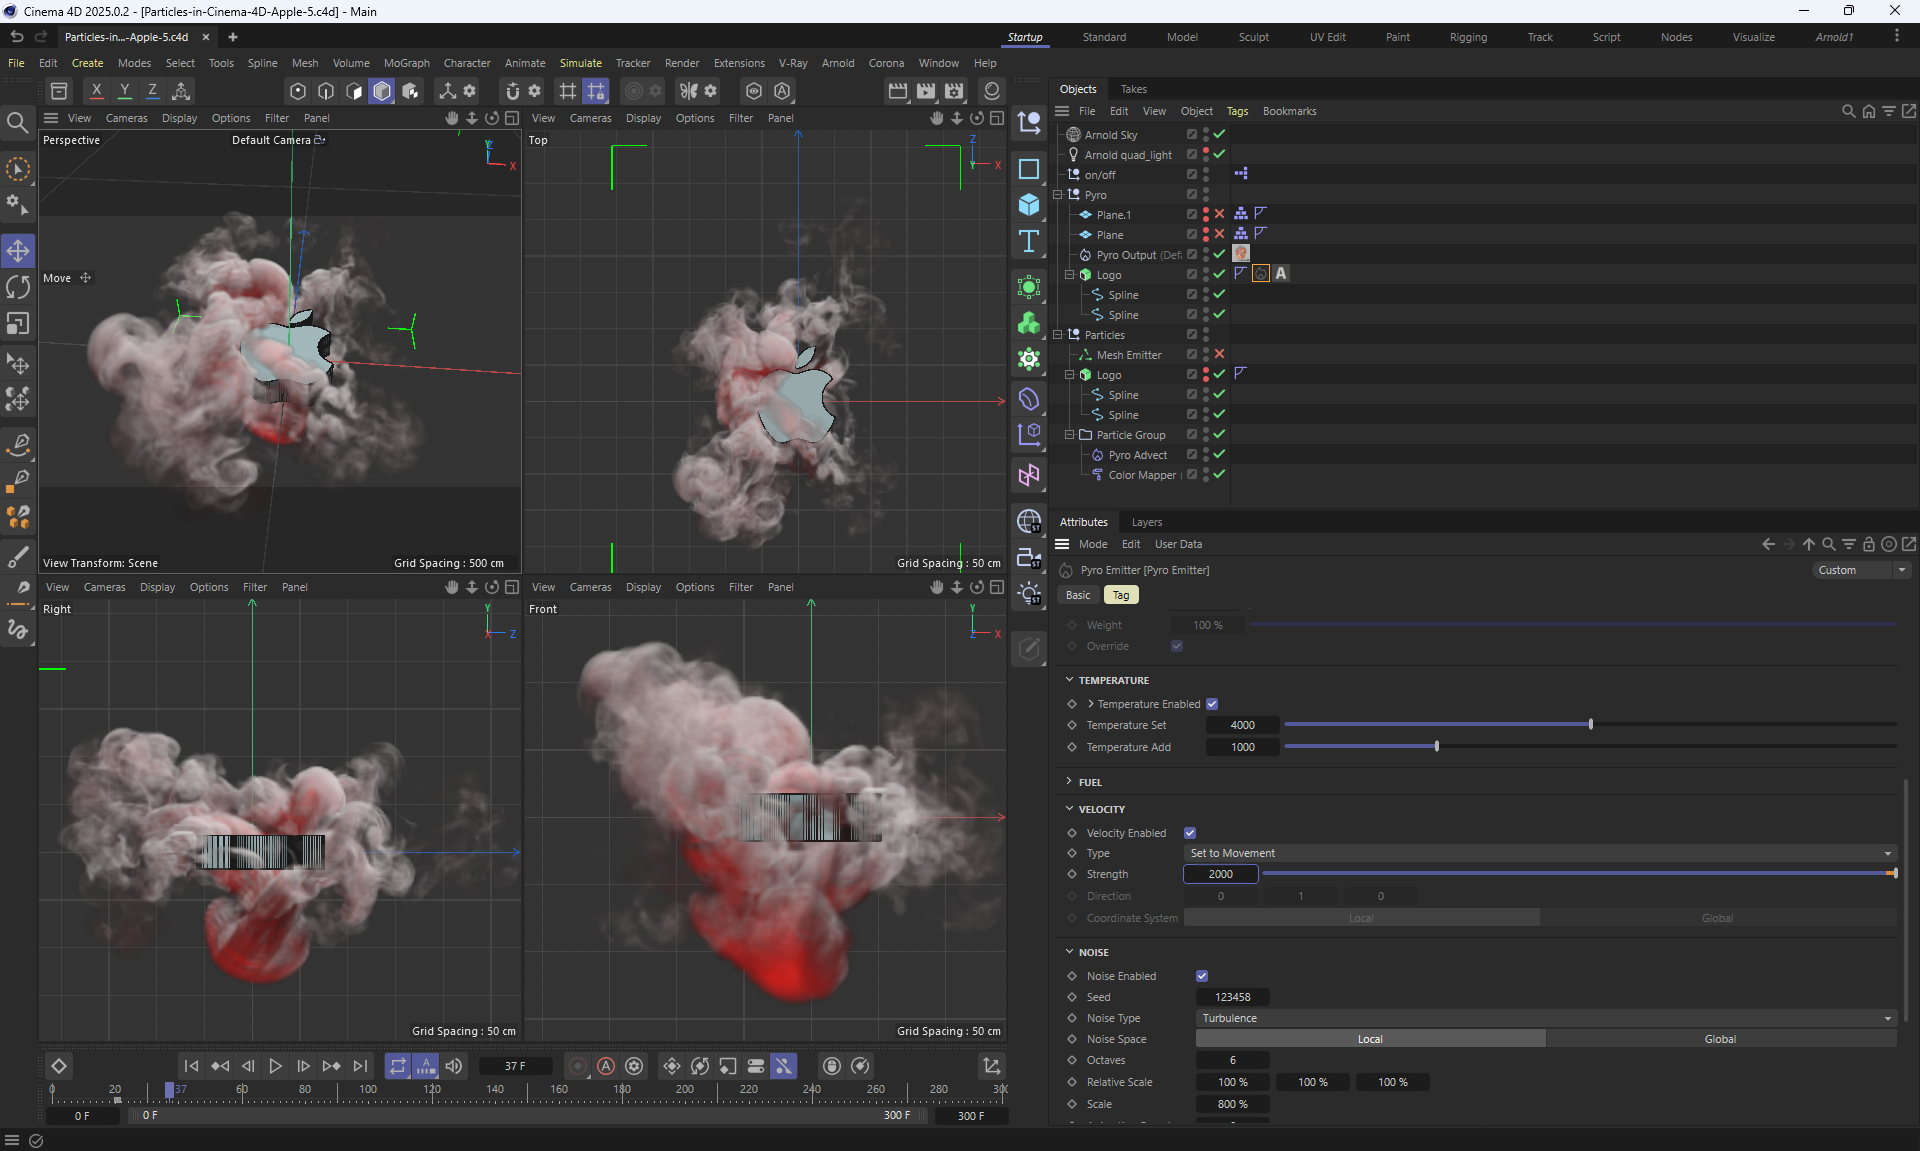The image size is (1920, 1151).
Task: Set Noise Space to Global
Action: pyautogui.click(x=1720, y=1039)
